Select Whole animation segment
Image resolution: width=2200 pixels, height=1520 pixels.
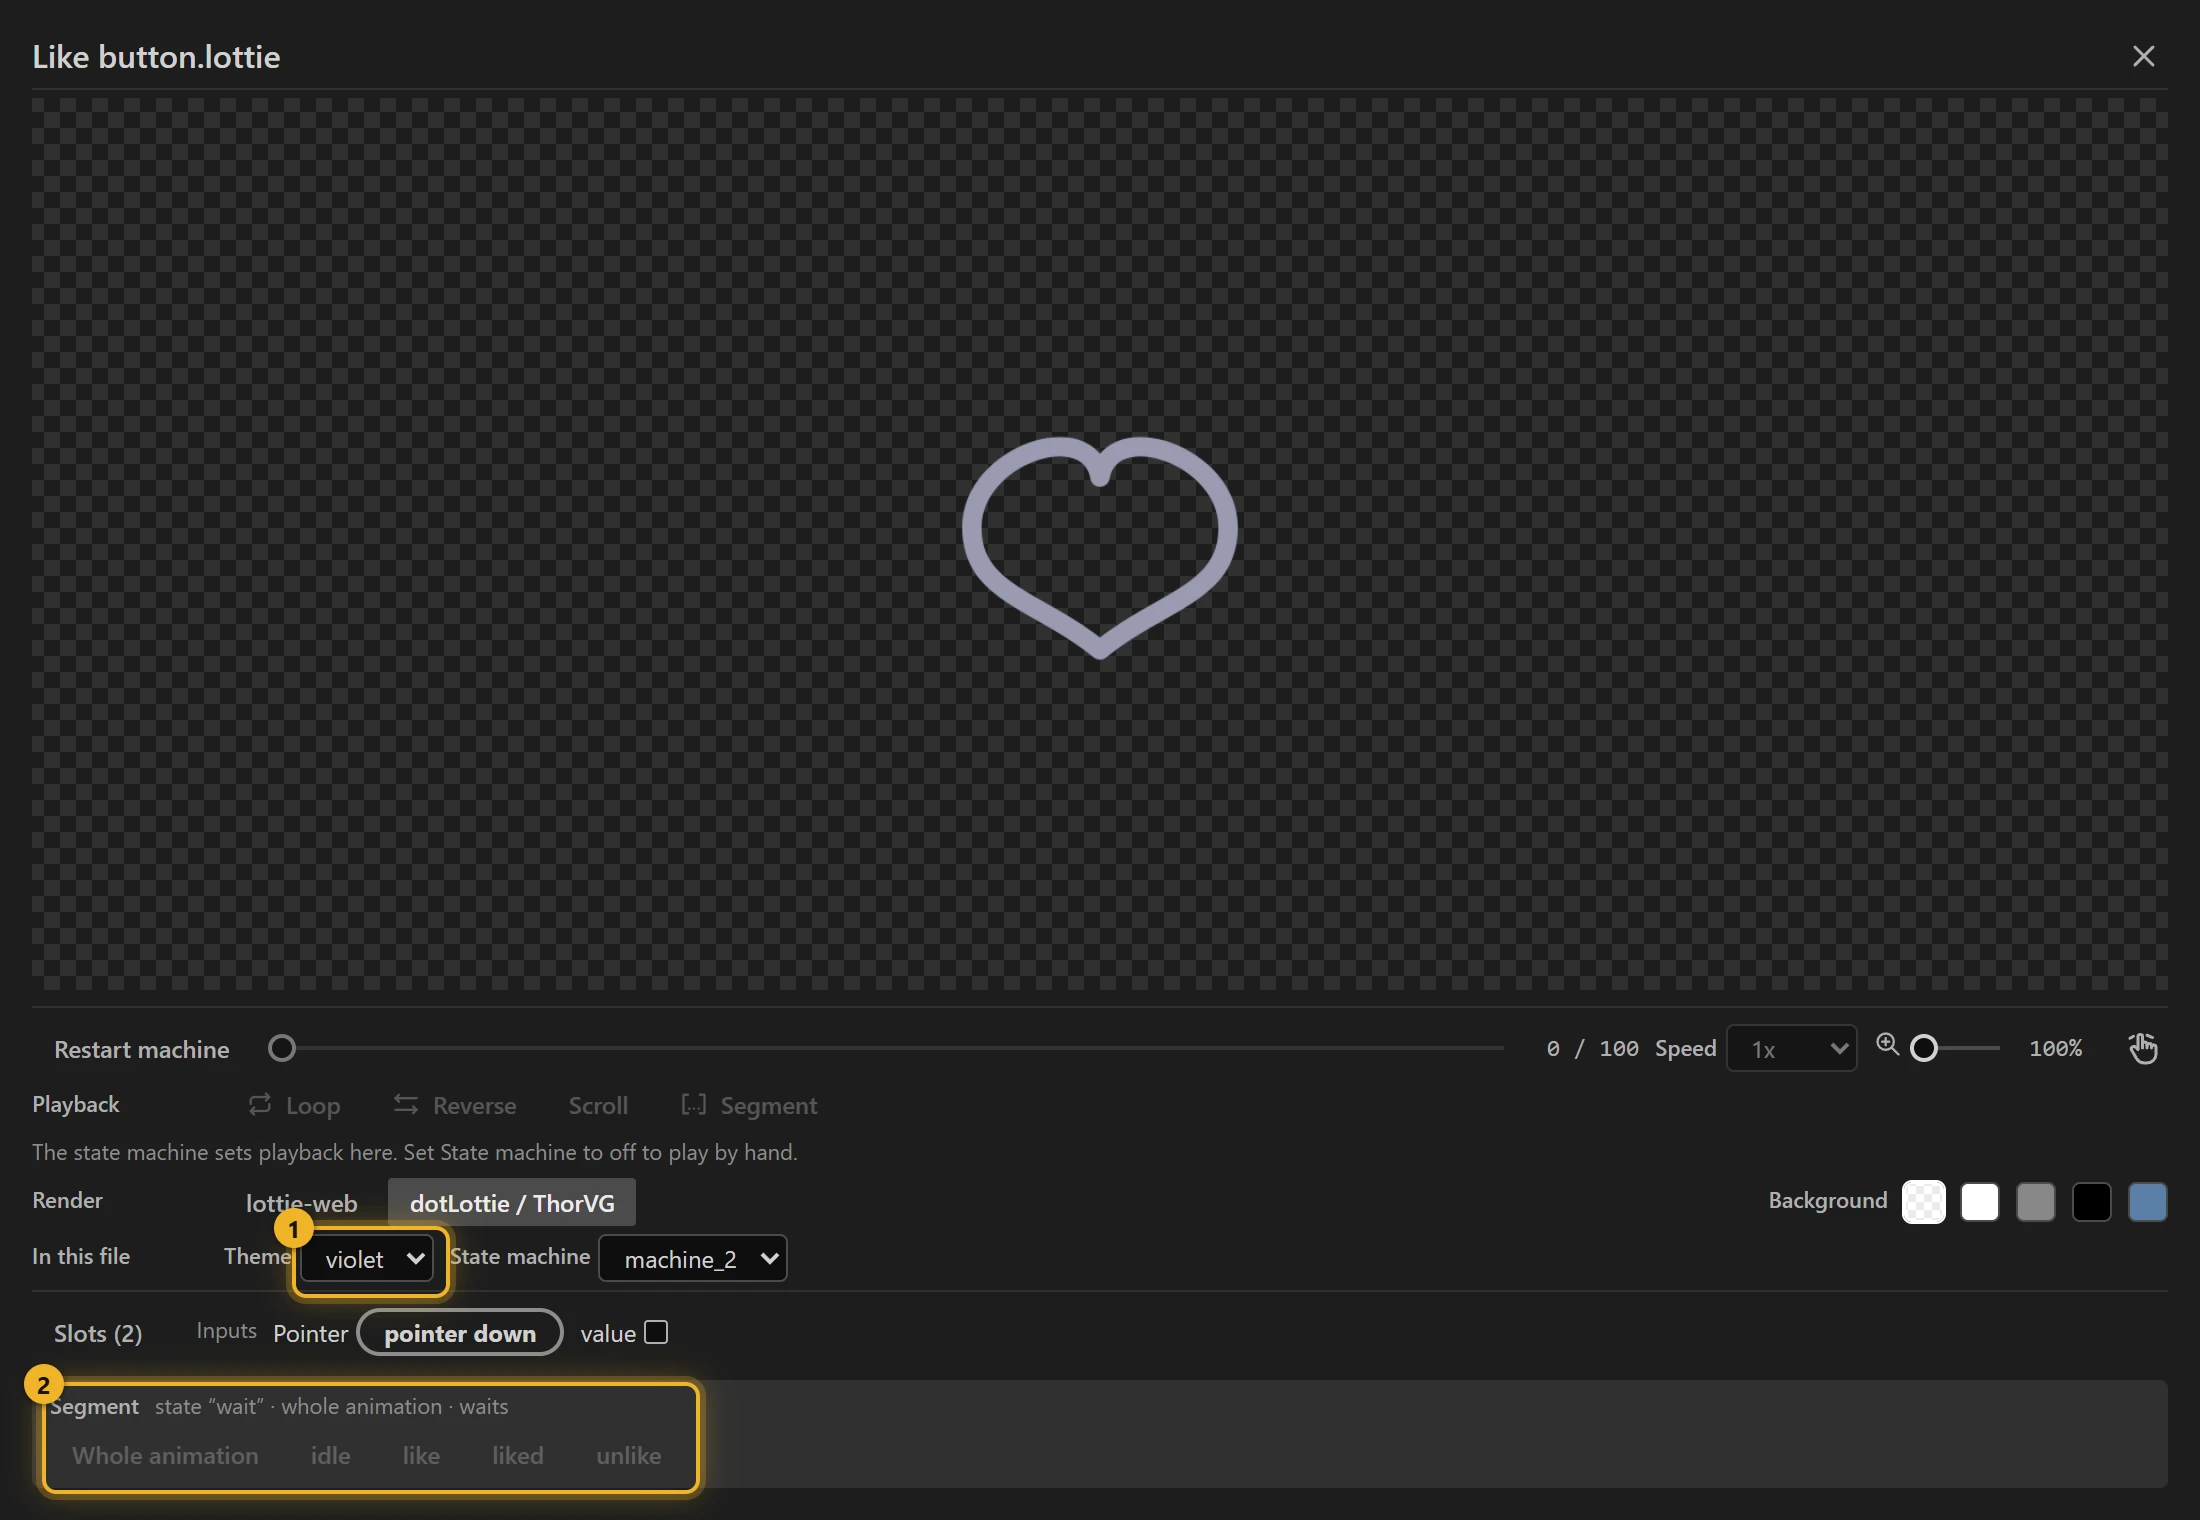point(165,1455)
